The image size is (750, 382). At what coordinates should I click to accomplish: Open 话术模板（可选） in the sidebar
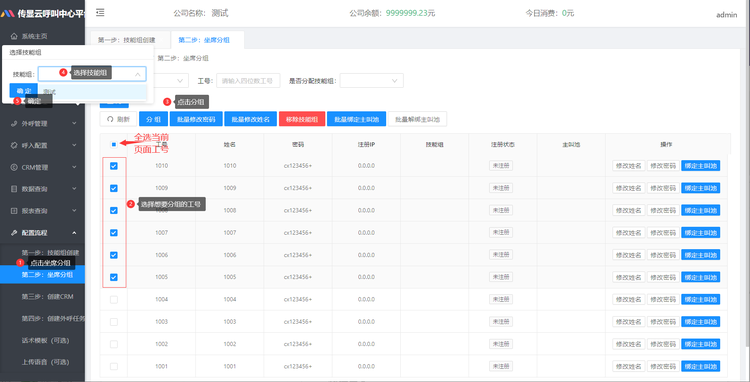pos(46,340)
